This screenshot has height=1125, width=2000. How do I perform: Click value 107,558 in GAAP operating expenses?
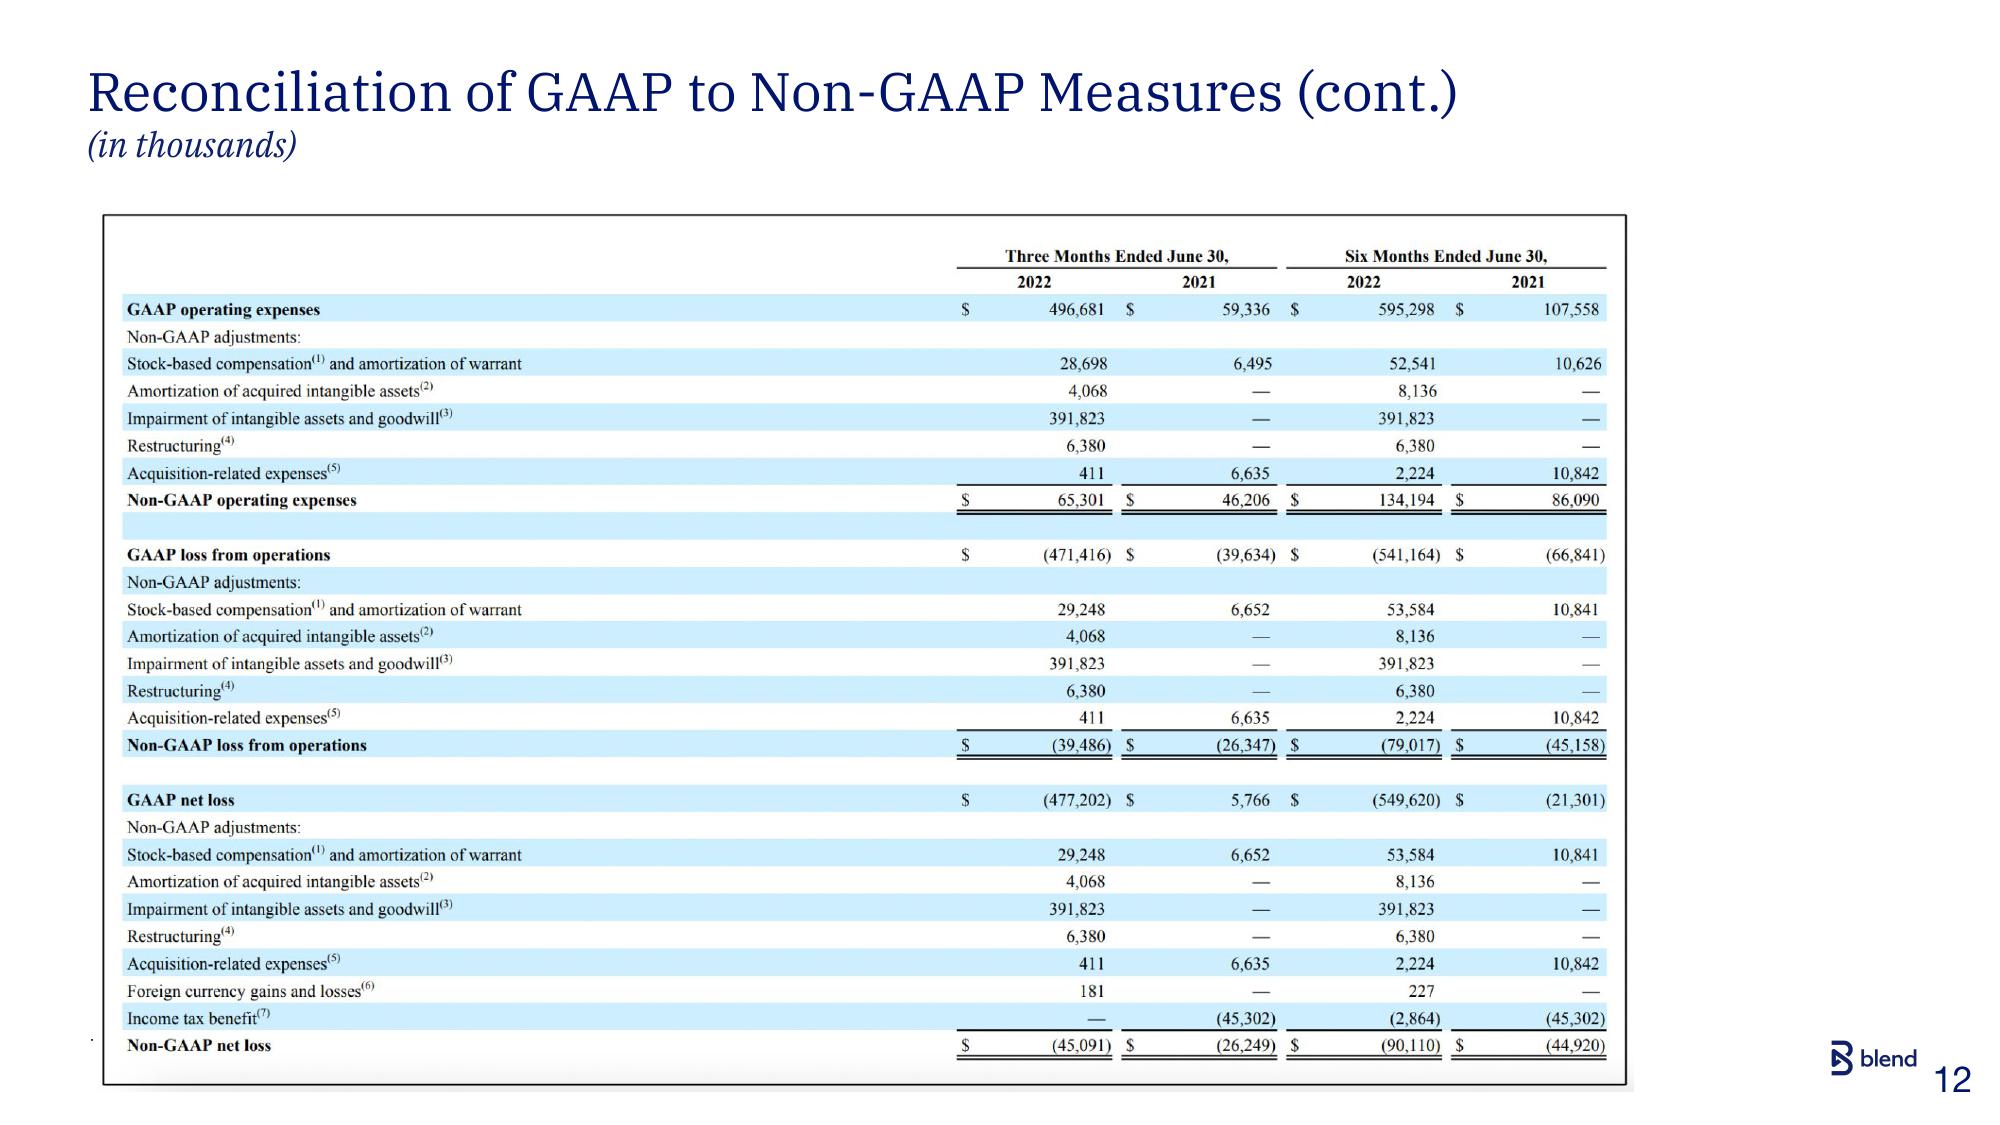point(1571,310)
